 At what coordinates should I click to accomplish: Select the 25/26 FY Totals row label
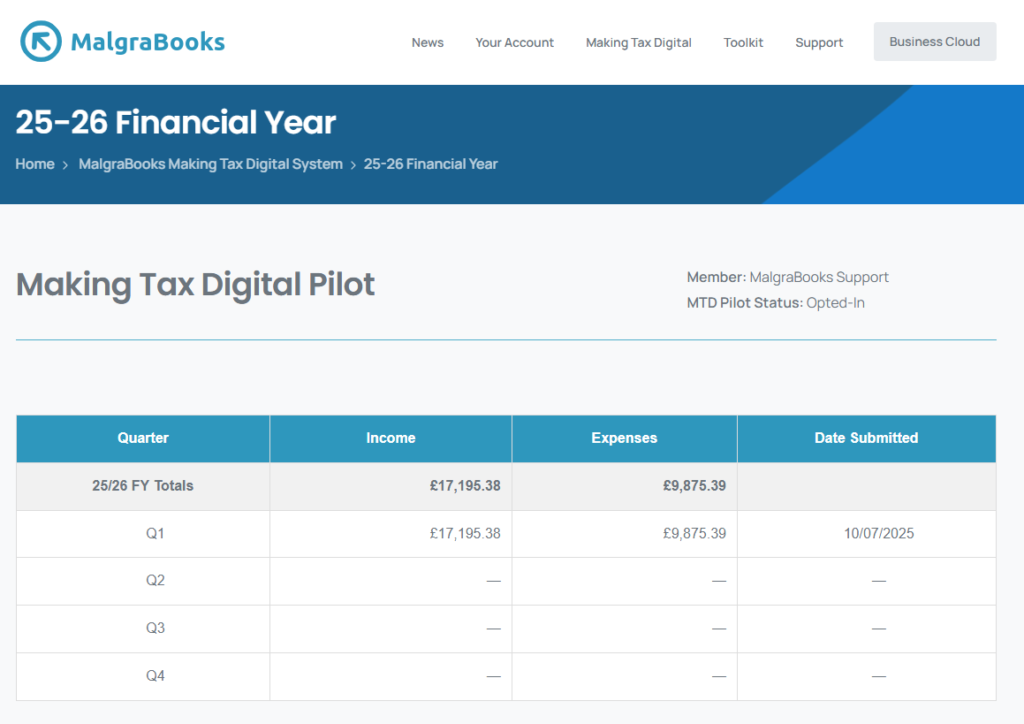tap(142, 486)
